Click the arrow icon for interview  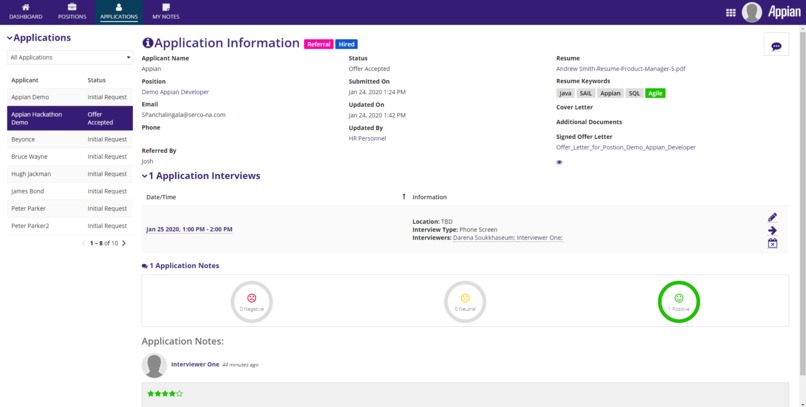pos(772,230)
